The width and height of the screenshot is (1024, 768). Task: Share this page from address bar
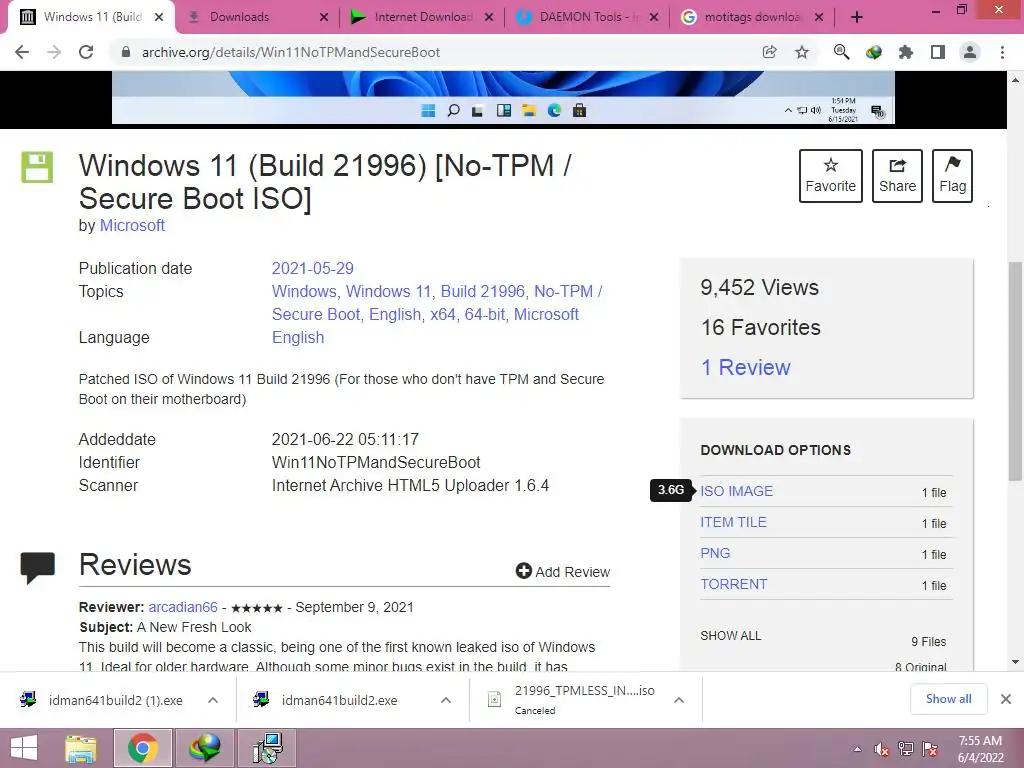click(x=770, y=52)
